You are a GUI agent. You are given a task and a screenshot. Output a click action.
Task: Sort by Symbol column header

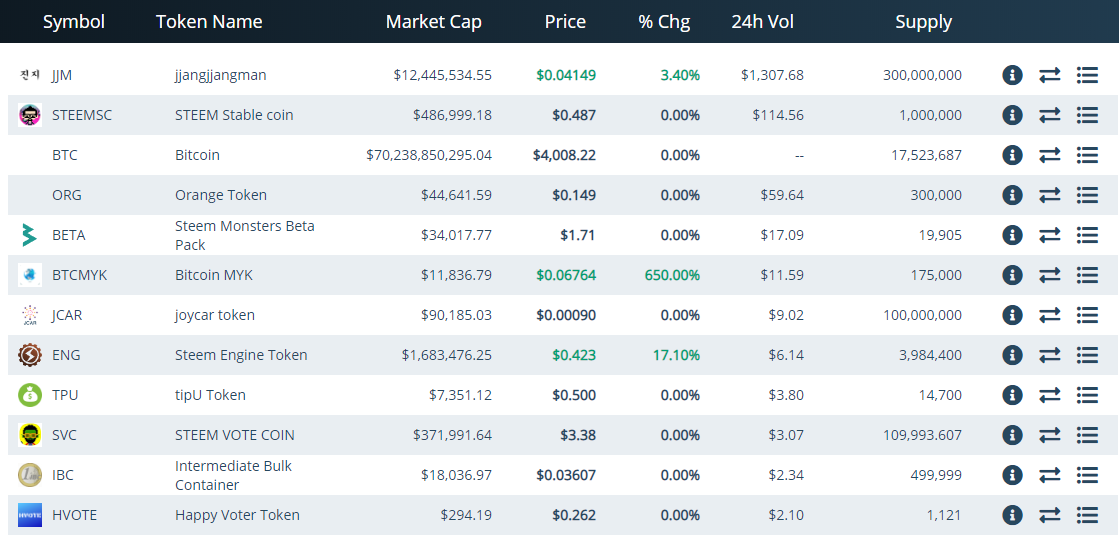pos(74,22)
